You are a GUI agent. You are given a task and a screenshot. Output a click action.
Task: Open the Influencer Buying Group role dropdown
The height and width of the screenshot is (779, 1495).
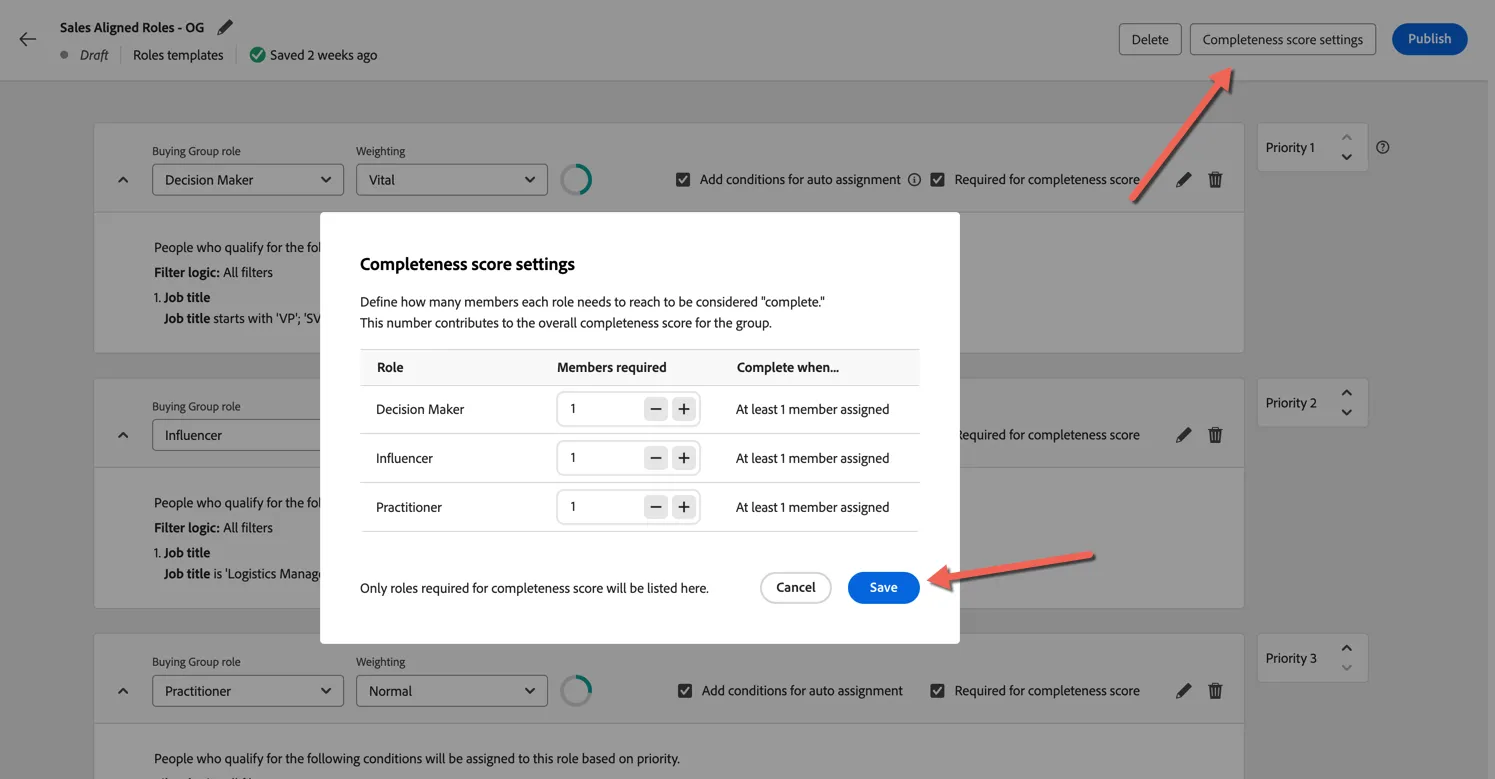(x=236, y=435)
